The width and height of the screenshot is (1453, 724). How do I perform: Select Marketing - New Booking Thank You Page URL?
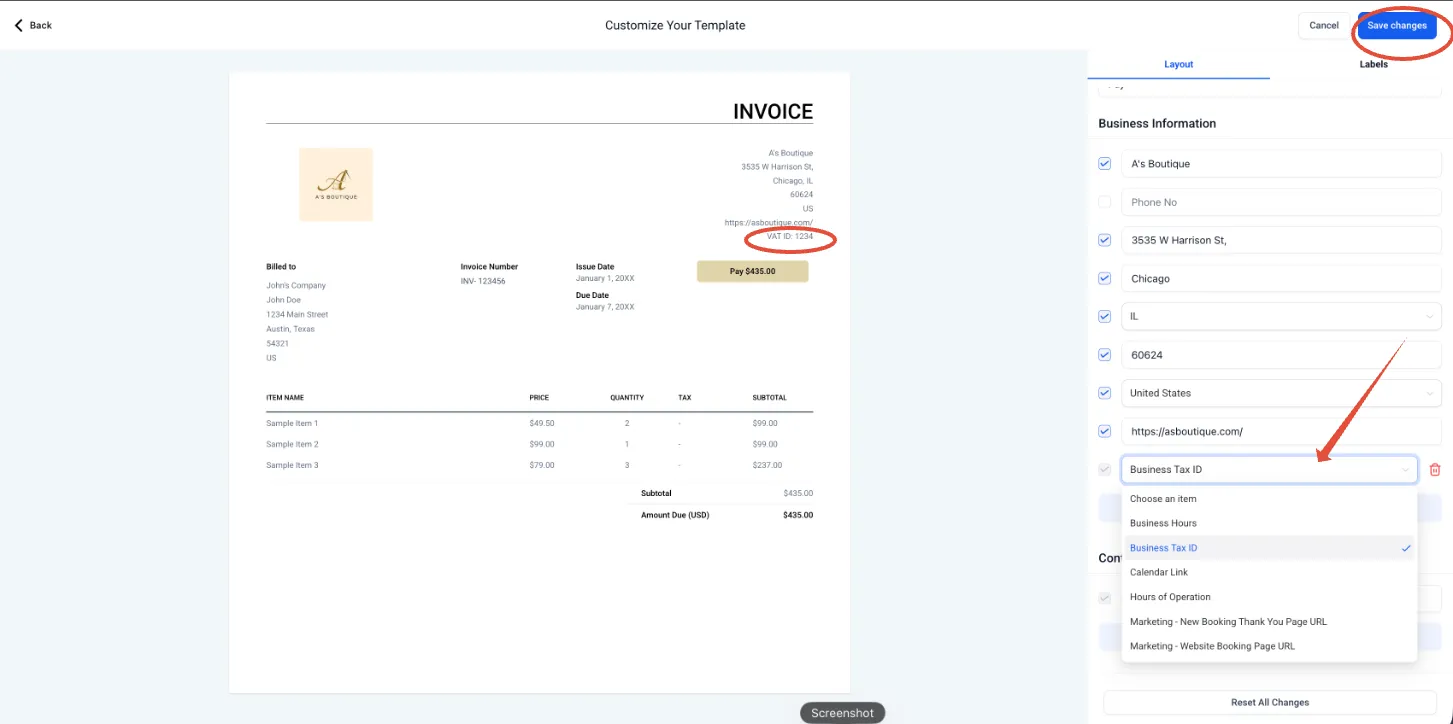(1269, 622)
